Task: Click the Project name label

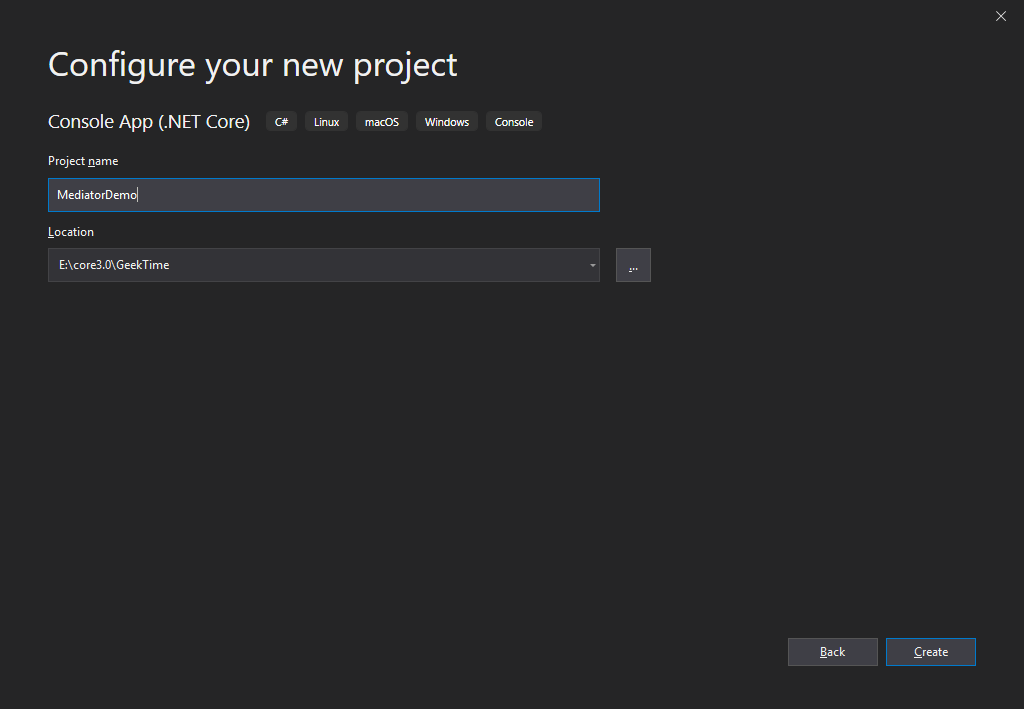Action: (x=83, y=161)
